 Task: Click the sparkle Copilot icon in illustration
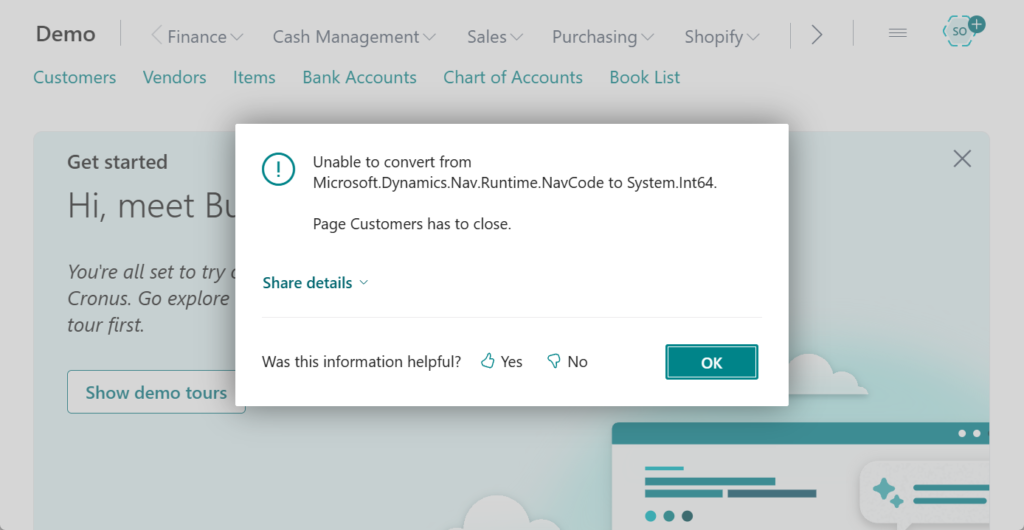tap(885, 491)
